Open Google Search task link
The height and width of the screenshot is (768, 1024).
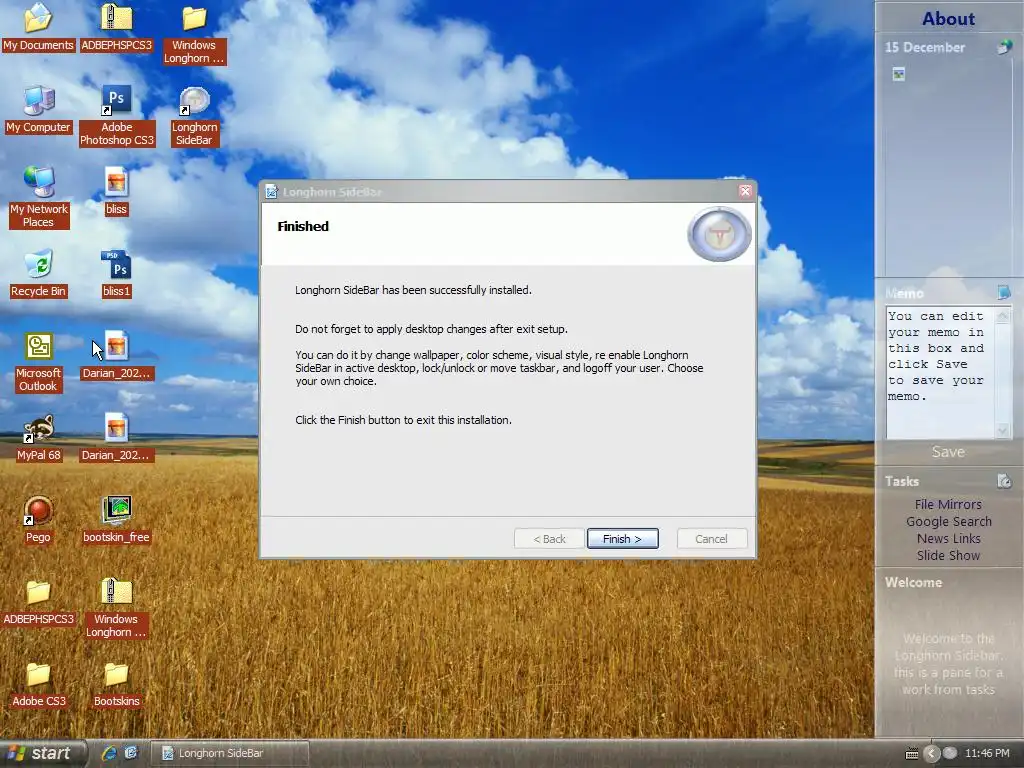pos(948,521)
